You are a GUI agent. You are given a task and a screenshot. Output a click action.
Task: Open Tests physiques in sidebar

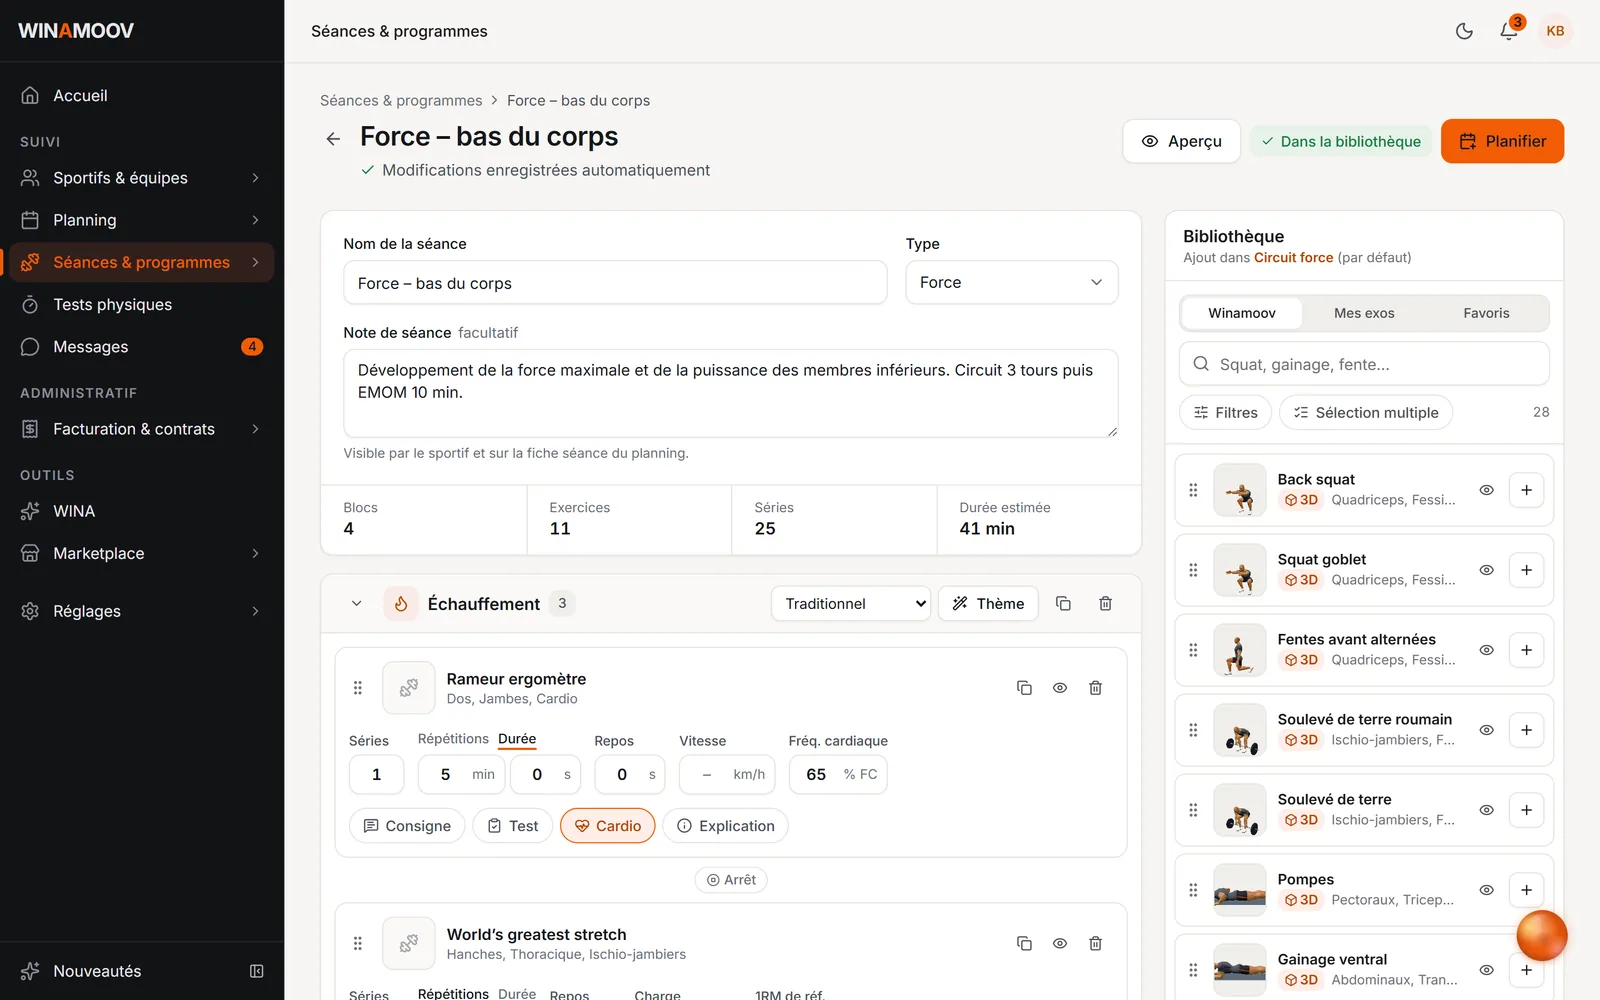point(142,305)
